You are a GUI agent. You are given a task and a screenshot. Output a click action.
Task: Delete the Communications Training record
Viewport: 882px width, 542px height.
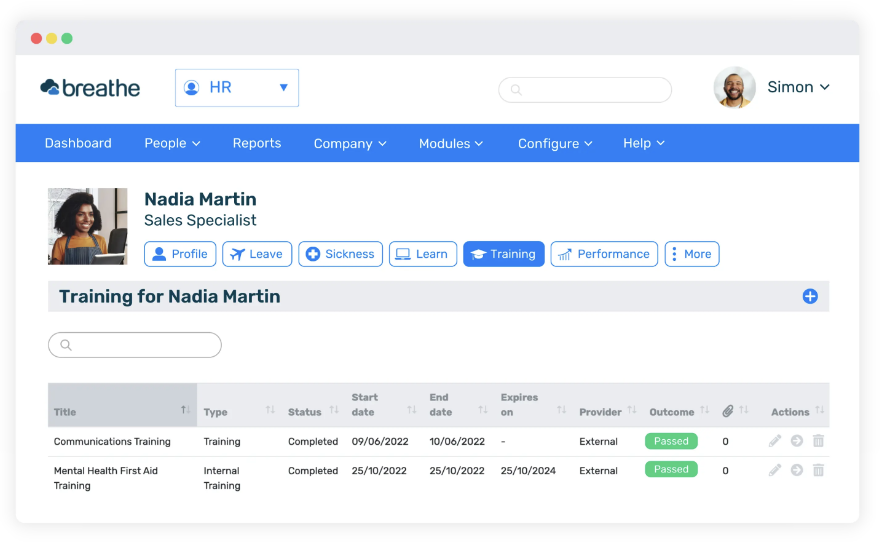[818, 441]
